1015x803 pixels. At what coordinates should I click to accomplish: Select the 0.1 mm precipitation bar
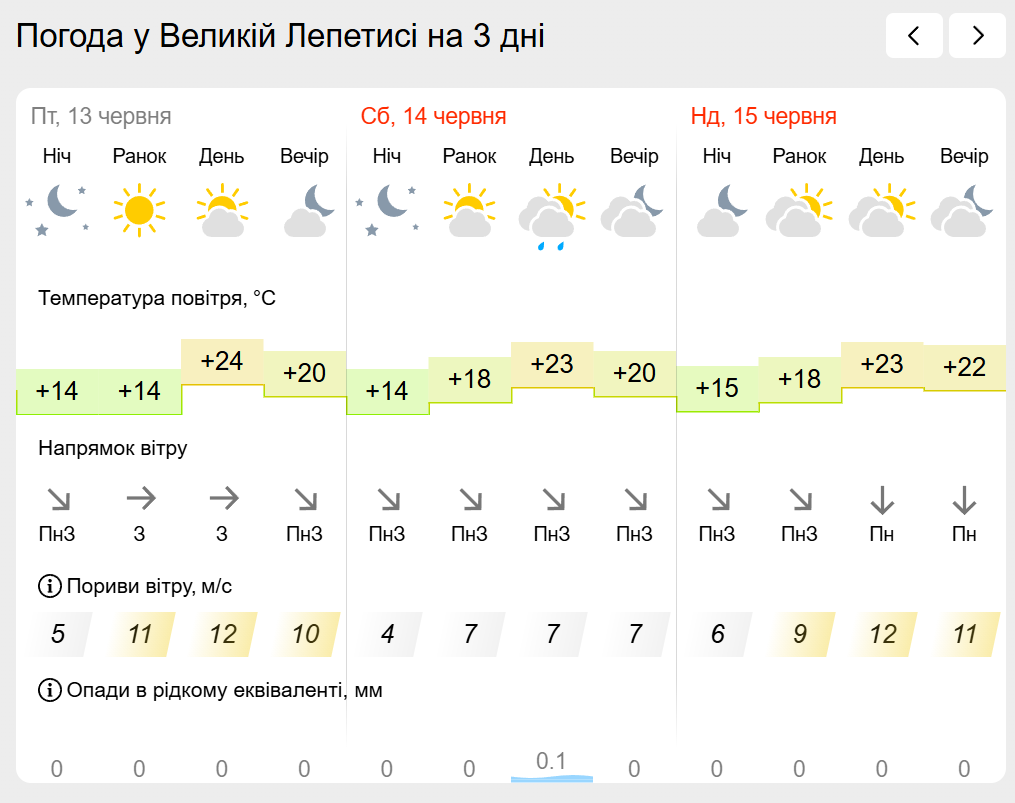pyautogui.click(x=552, y=767)
